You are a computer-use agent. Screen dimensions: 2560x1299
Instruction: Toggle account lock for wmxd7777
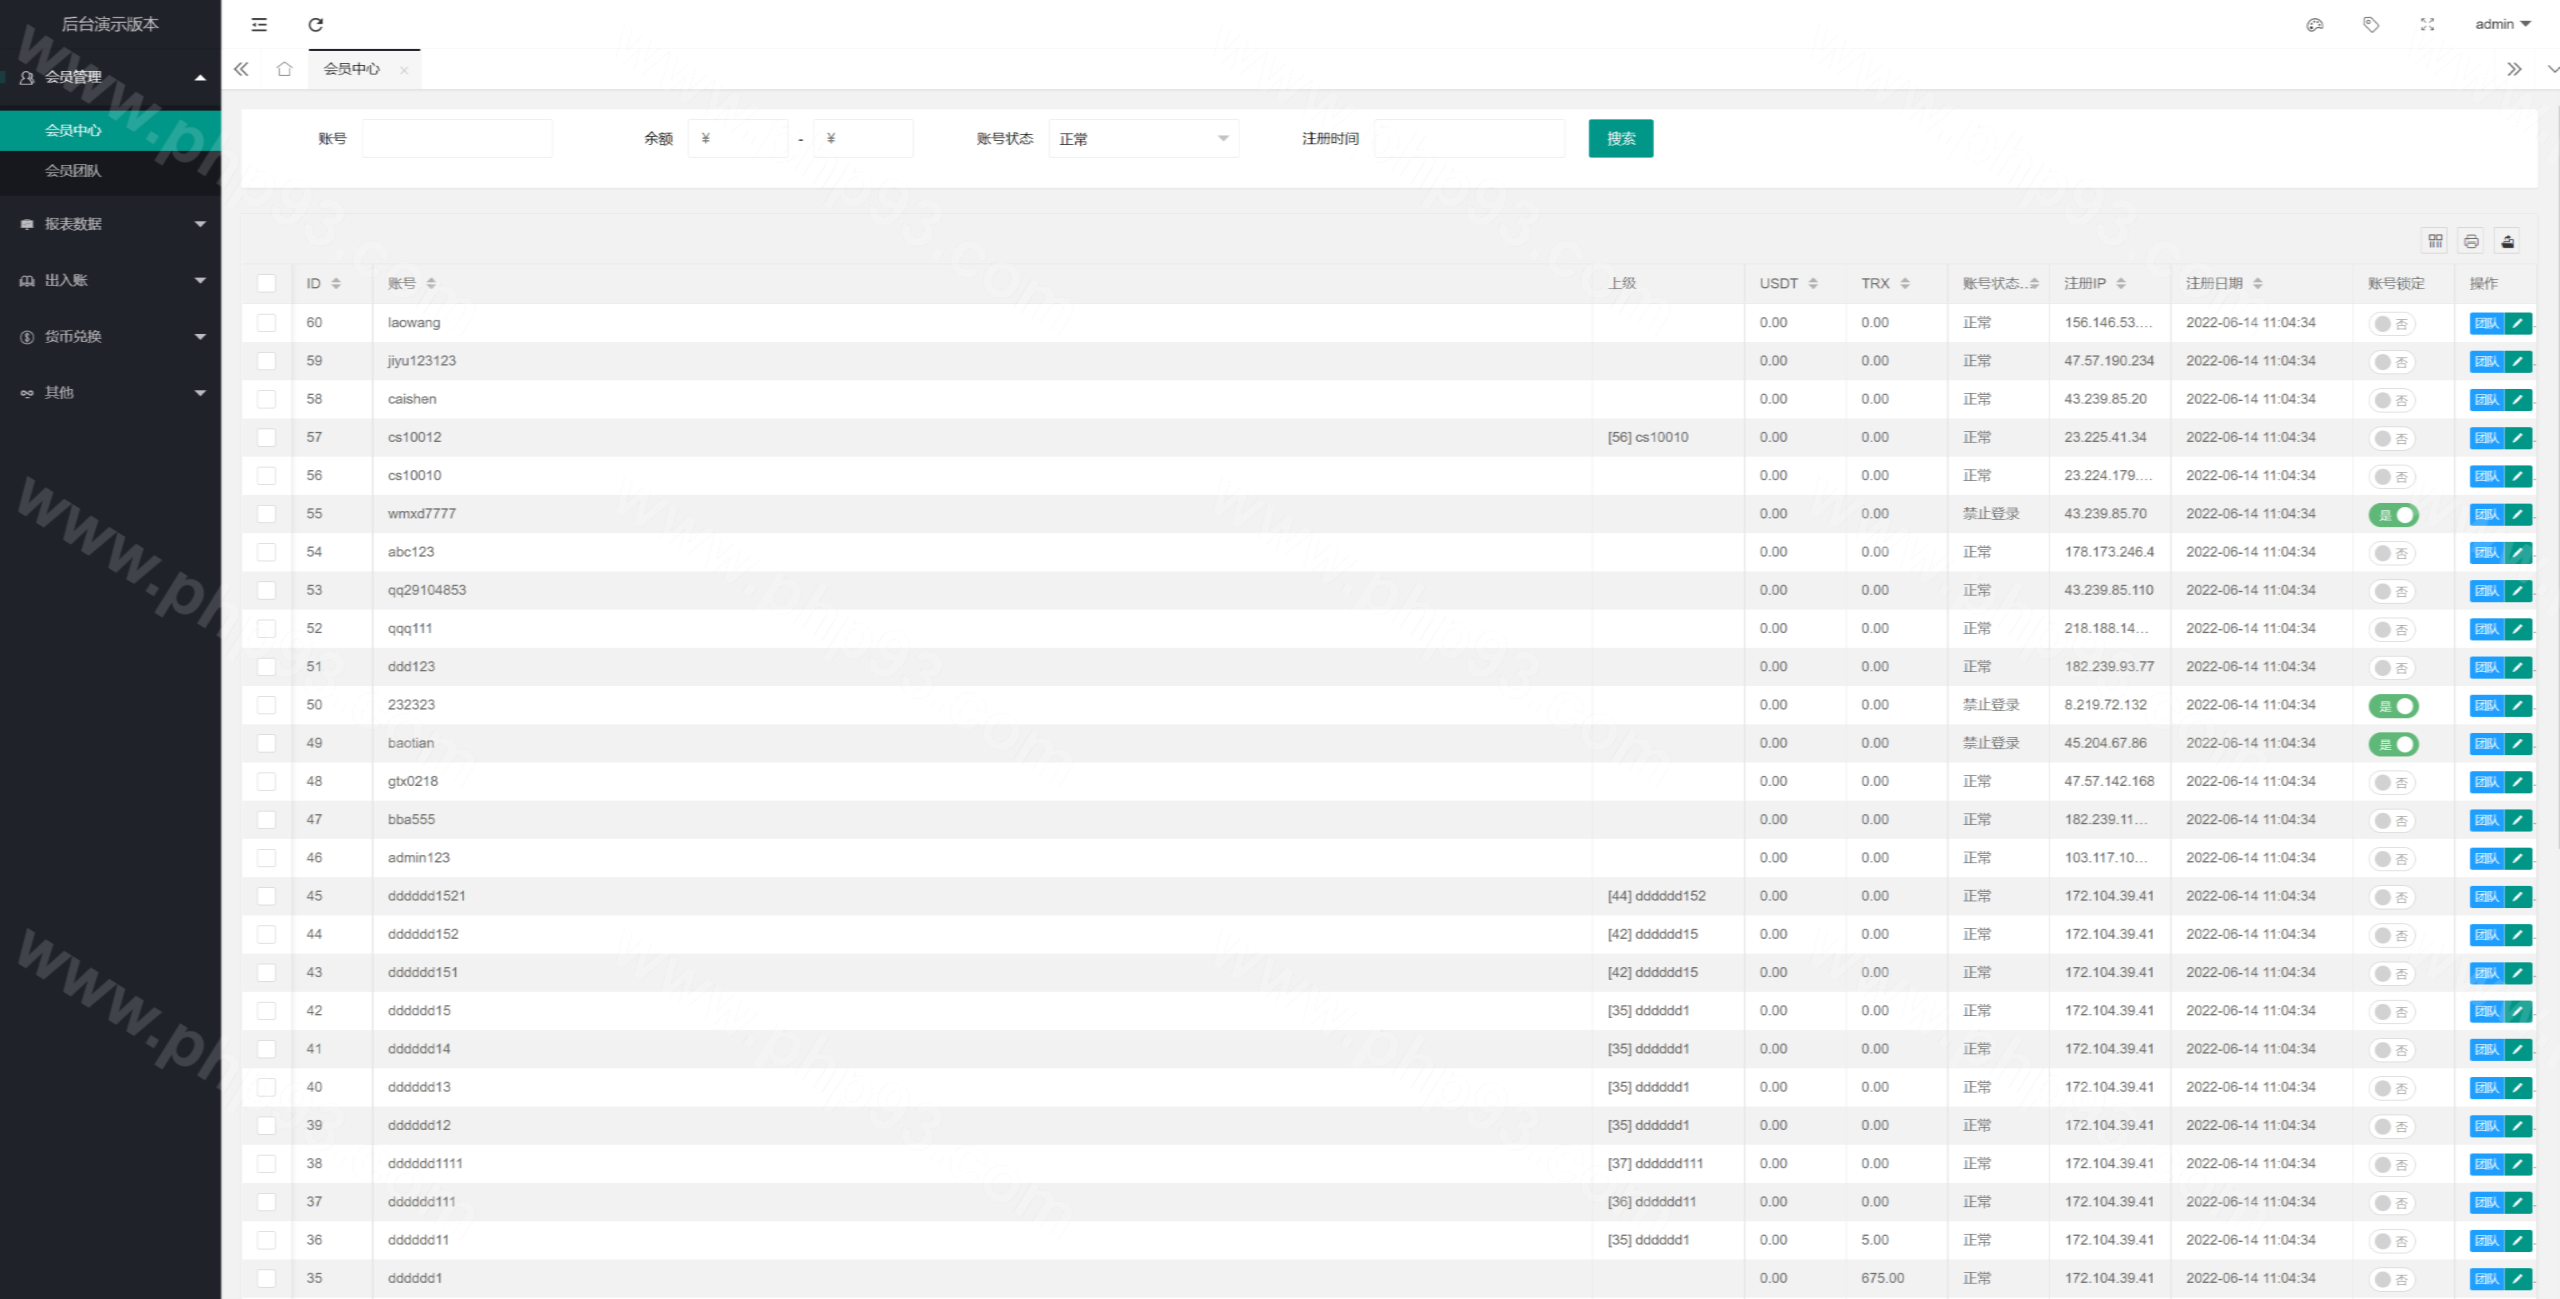pyautogui.click(x=2393, y=515)
